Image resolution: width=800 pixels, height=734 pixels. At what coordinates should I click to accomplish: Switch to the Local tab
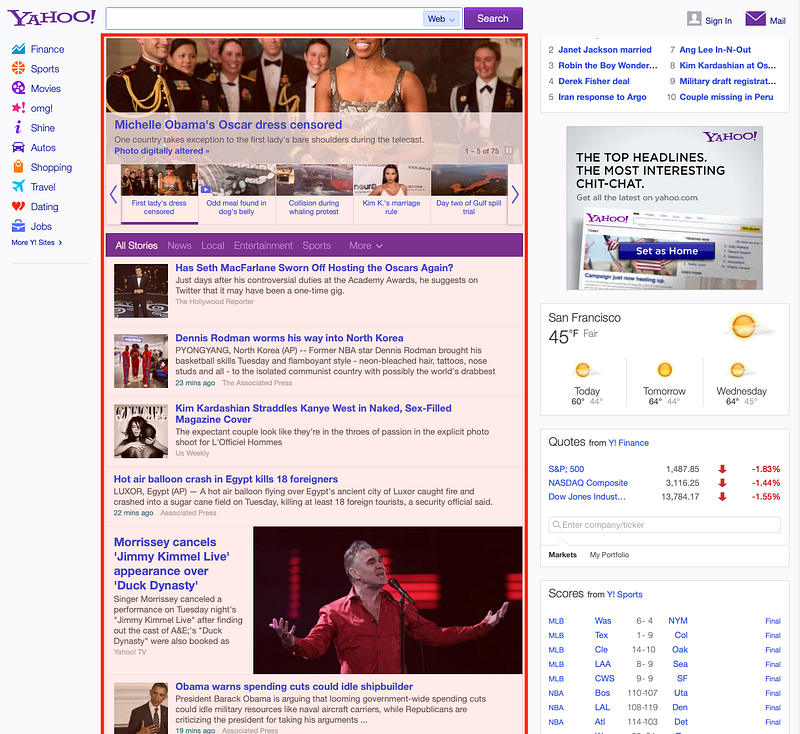(213, 245)
